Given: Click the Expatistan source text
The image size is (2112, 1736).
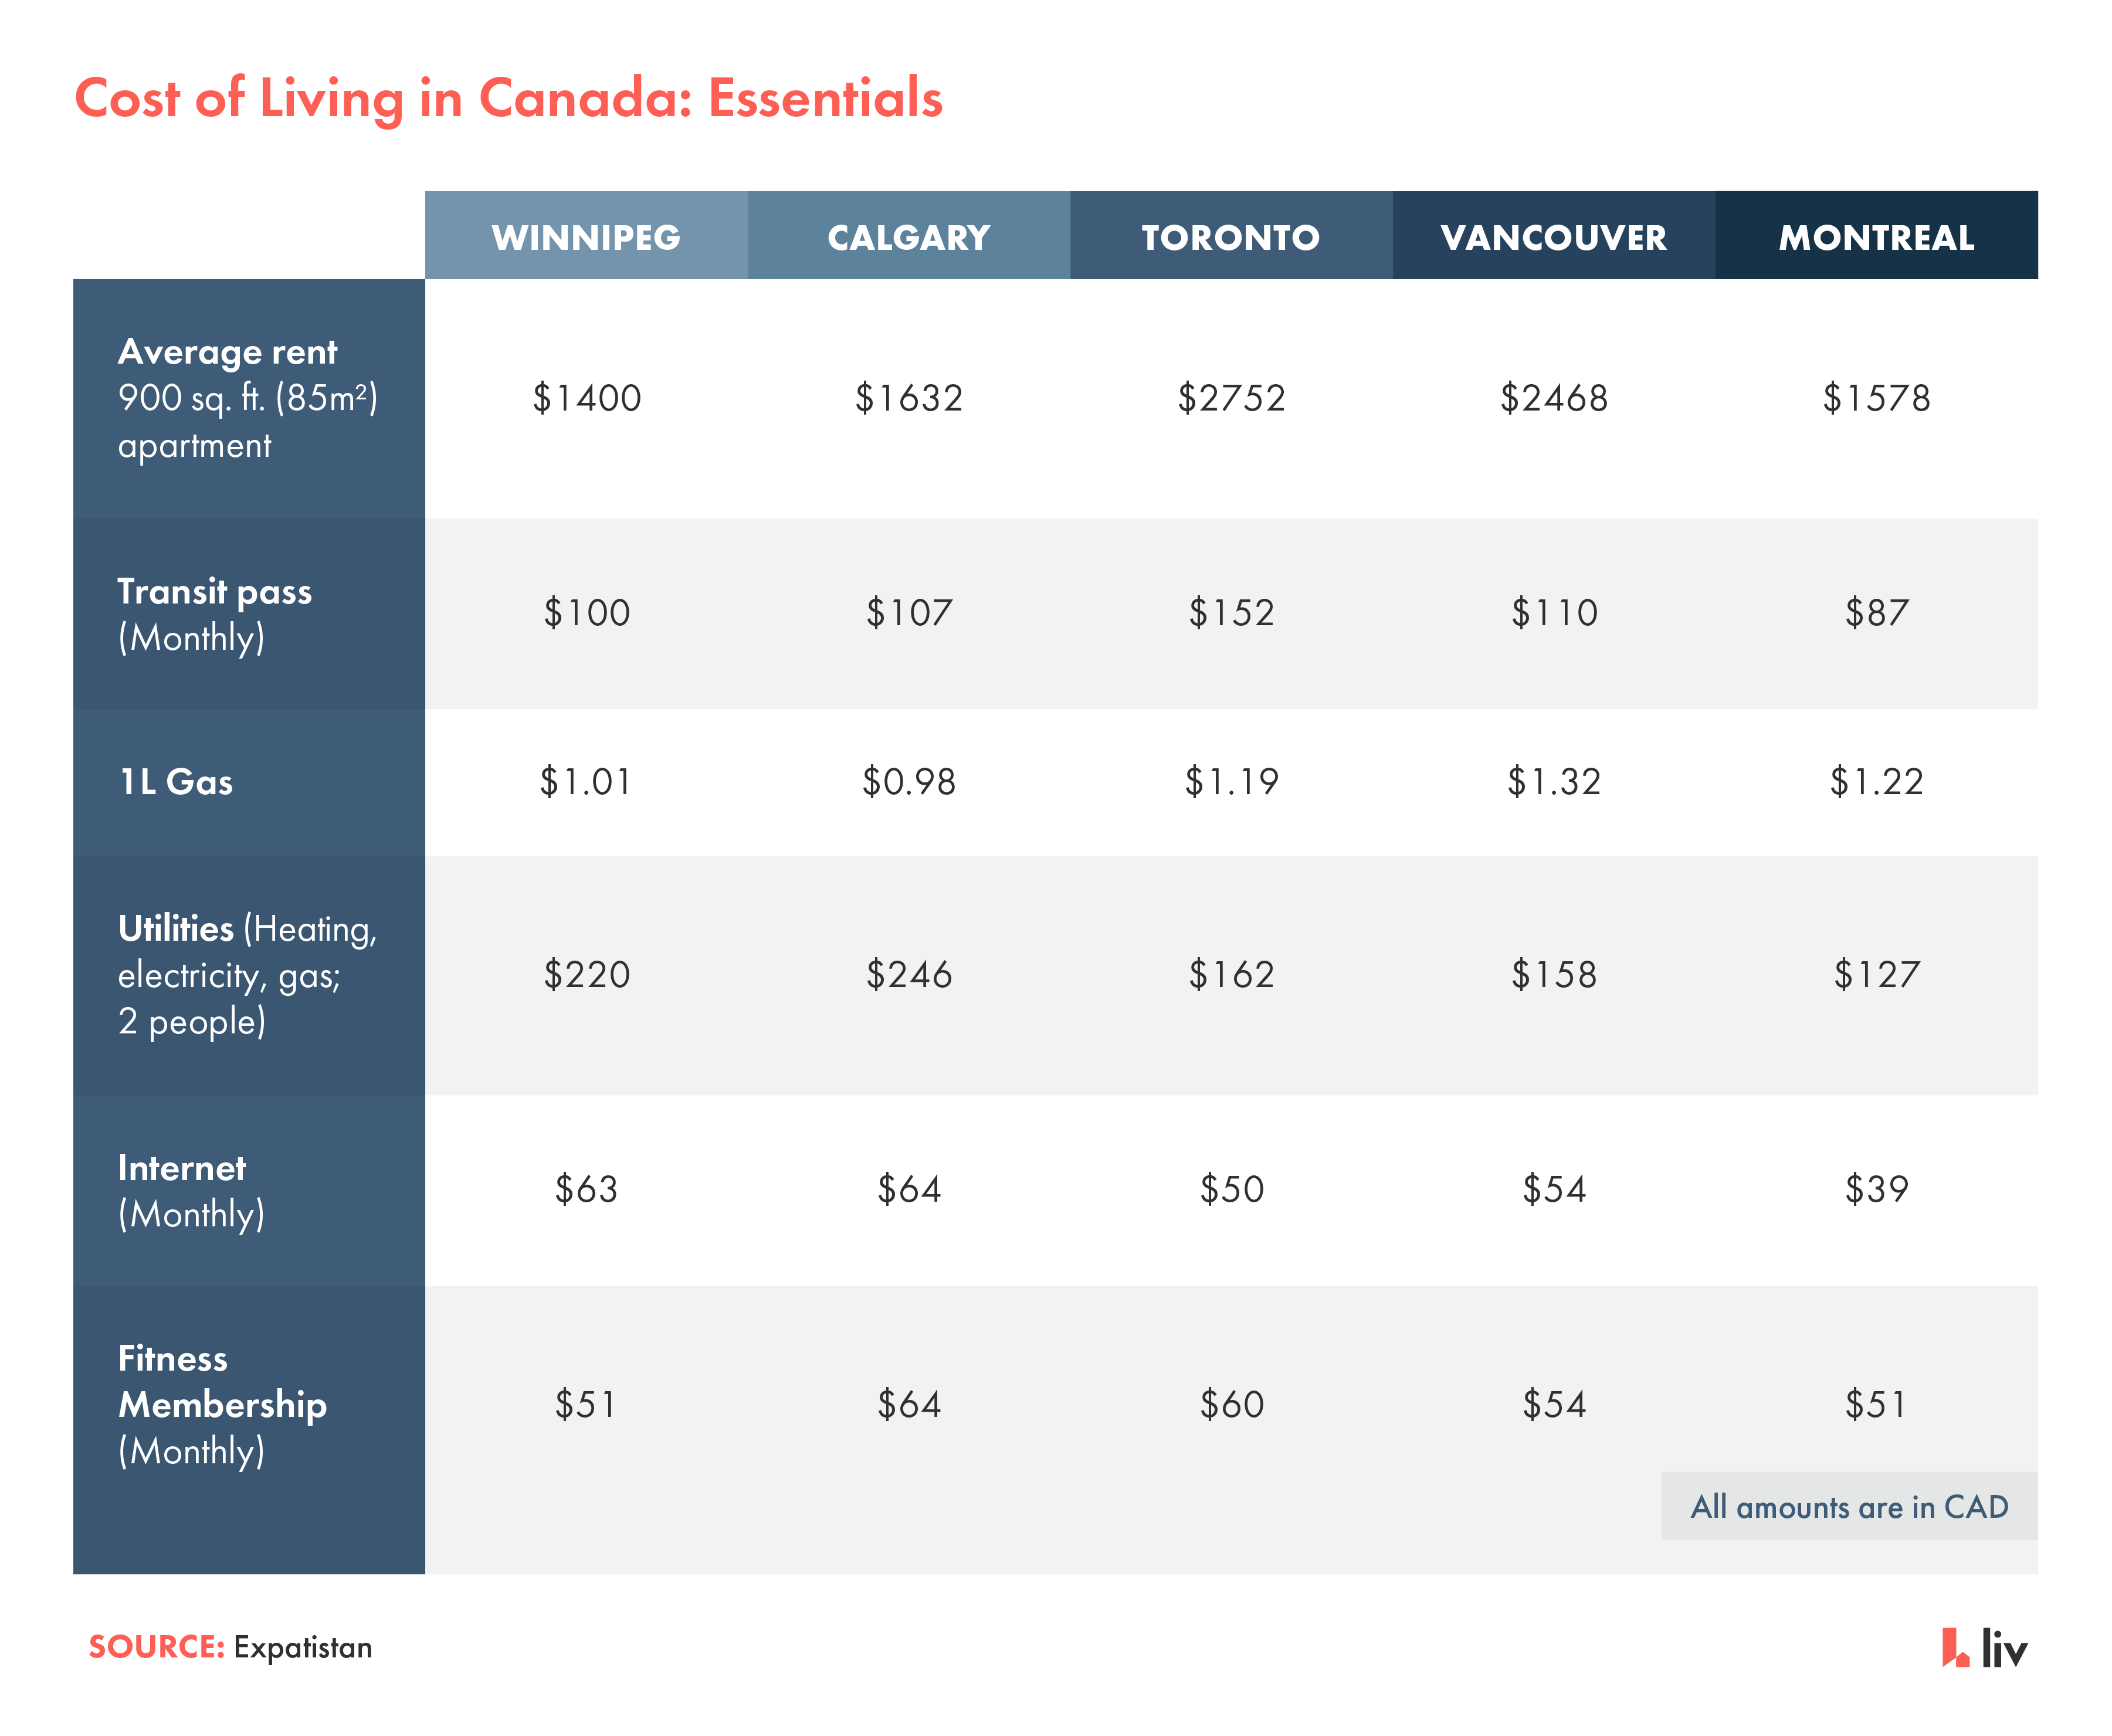Looking at the screenshot, I should click(x=302, y=1648).
